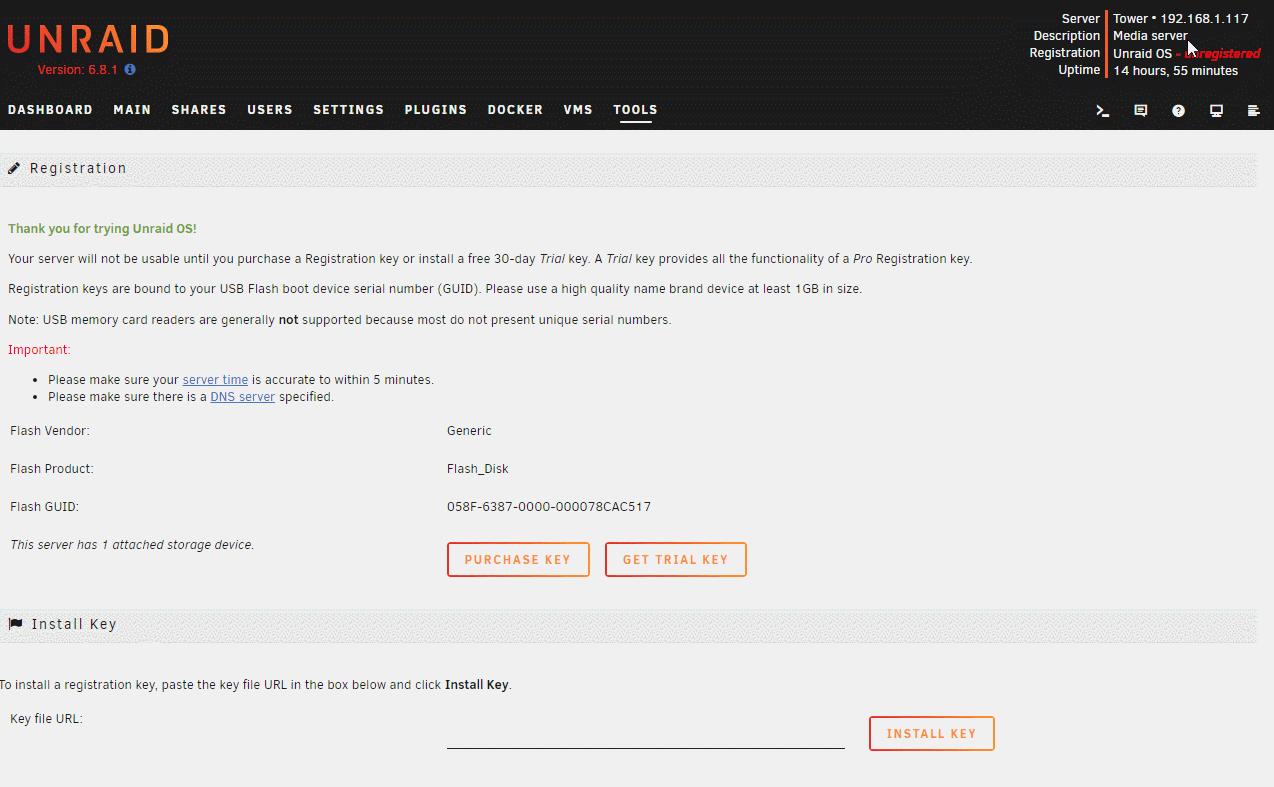Click the info monitor icon
The height and width of the screenshot is (787, 1274).
coord(1216,111)
